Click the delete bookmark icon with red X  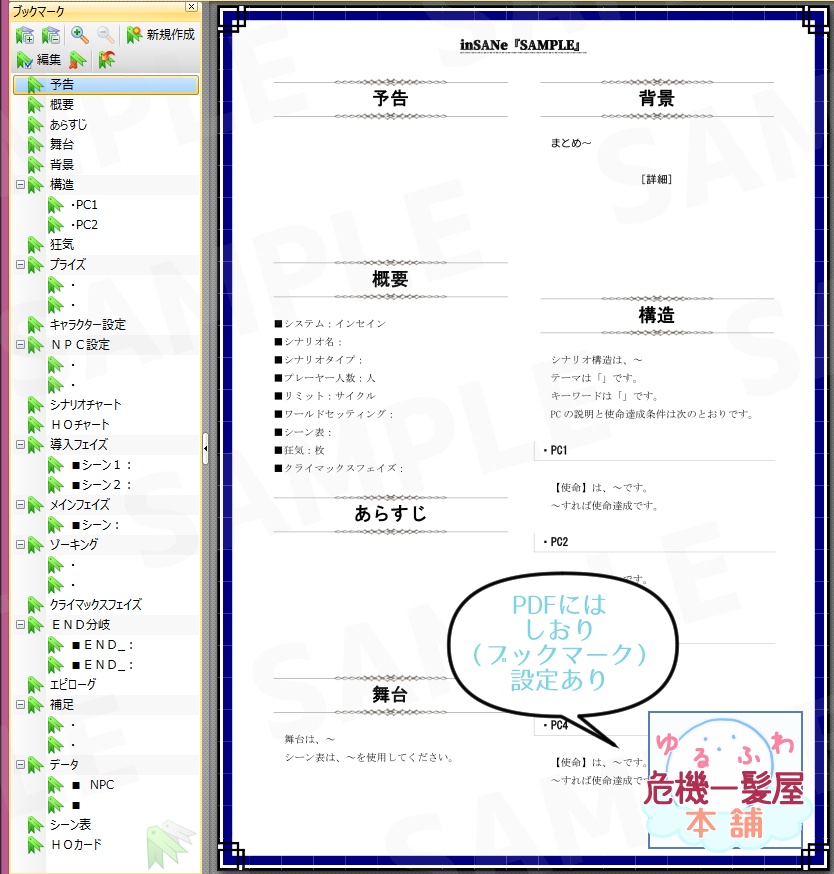[x=77, y=59]
